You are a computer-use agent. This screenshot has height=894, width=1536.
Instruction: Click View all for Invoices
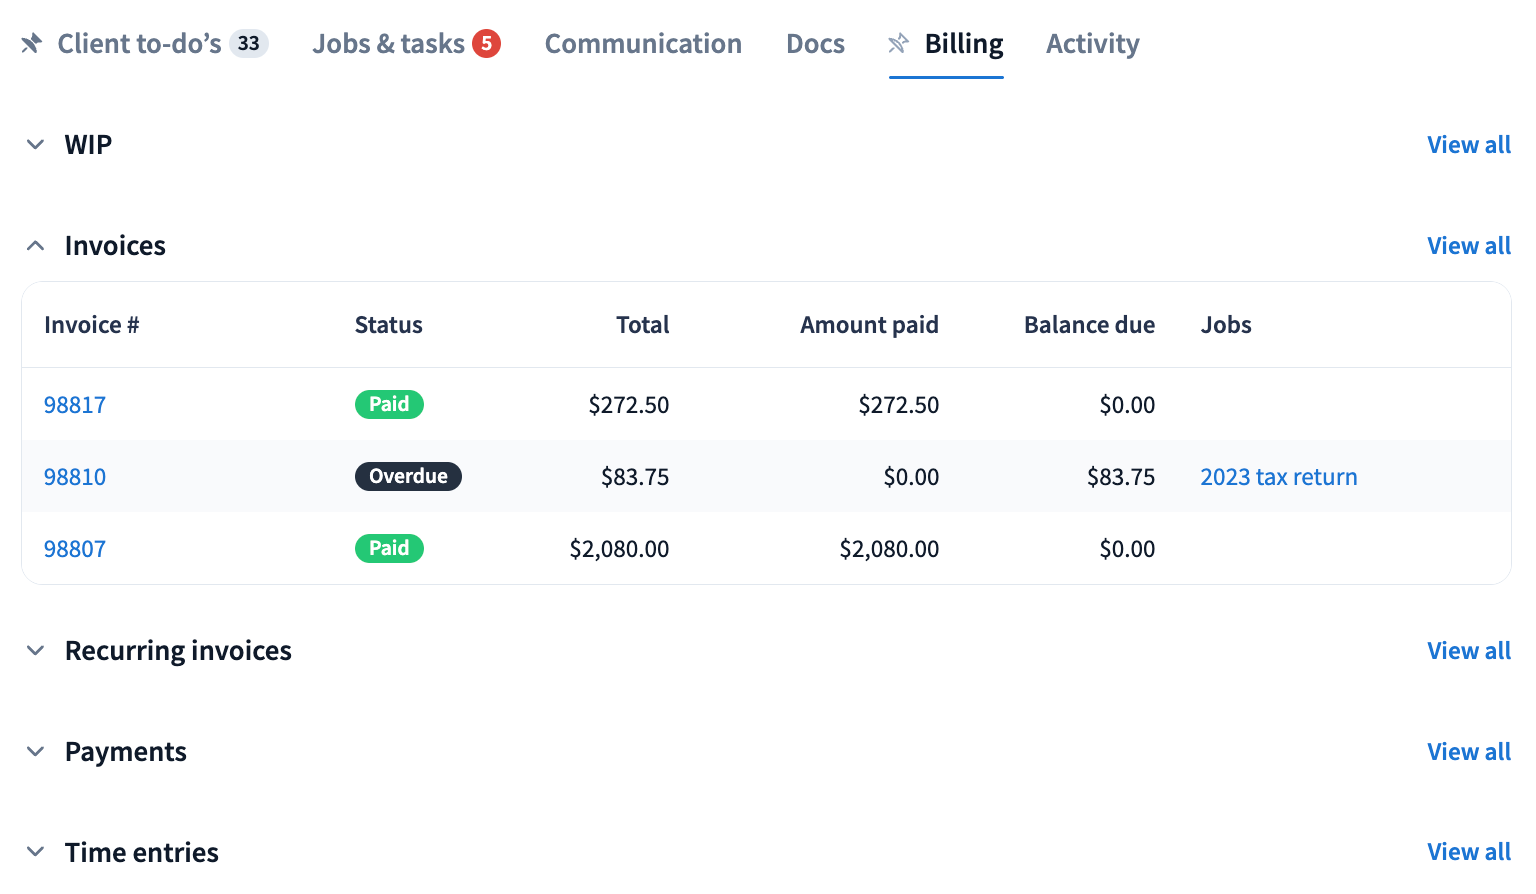point(1468,246)
